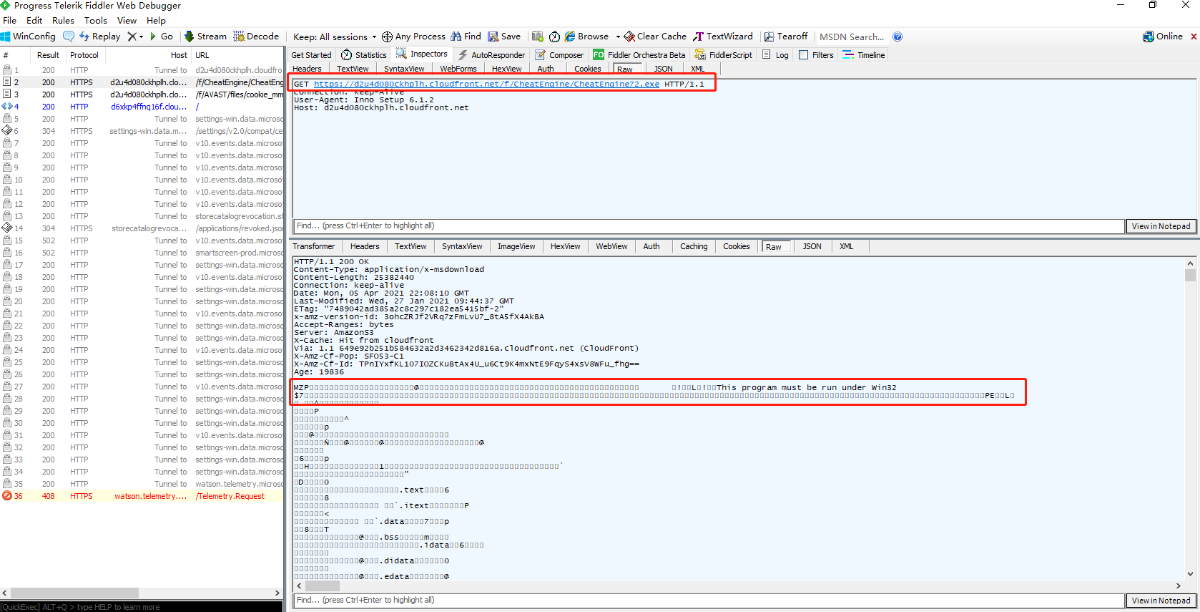Screen dimensions: 1200x612
Task: Click the camera screenshot toolbar icon
Action: [x=538, y=36]
